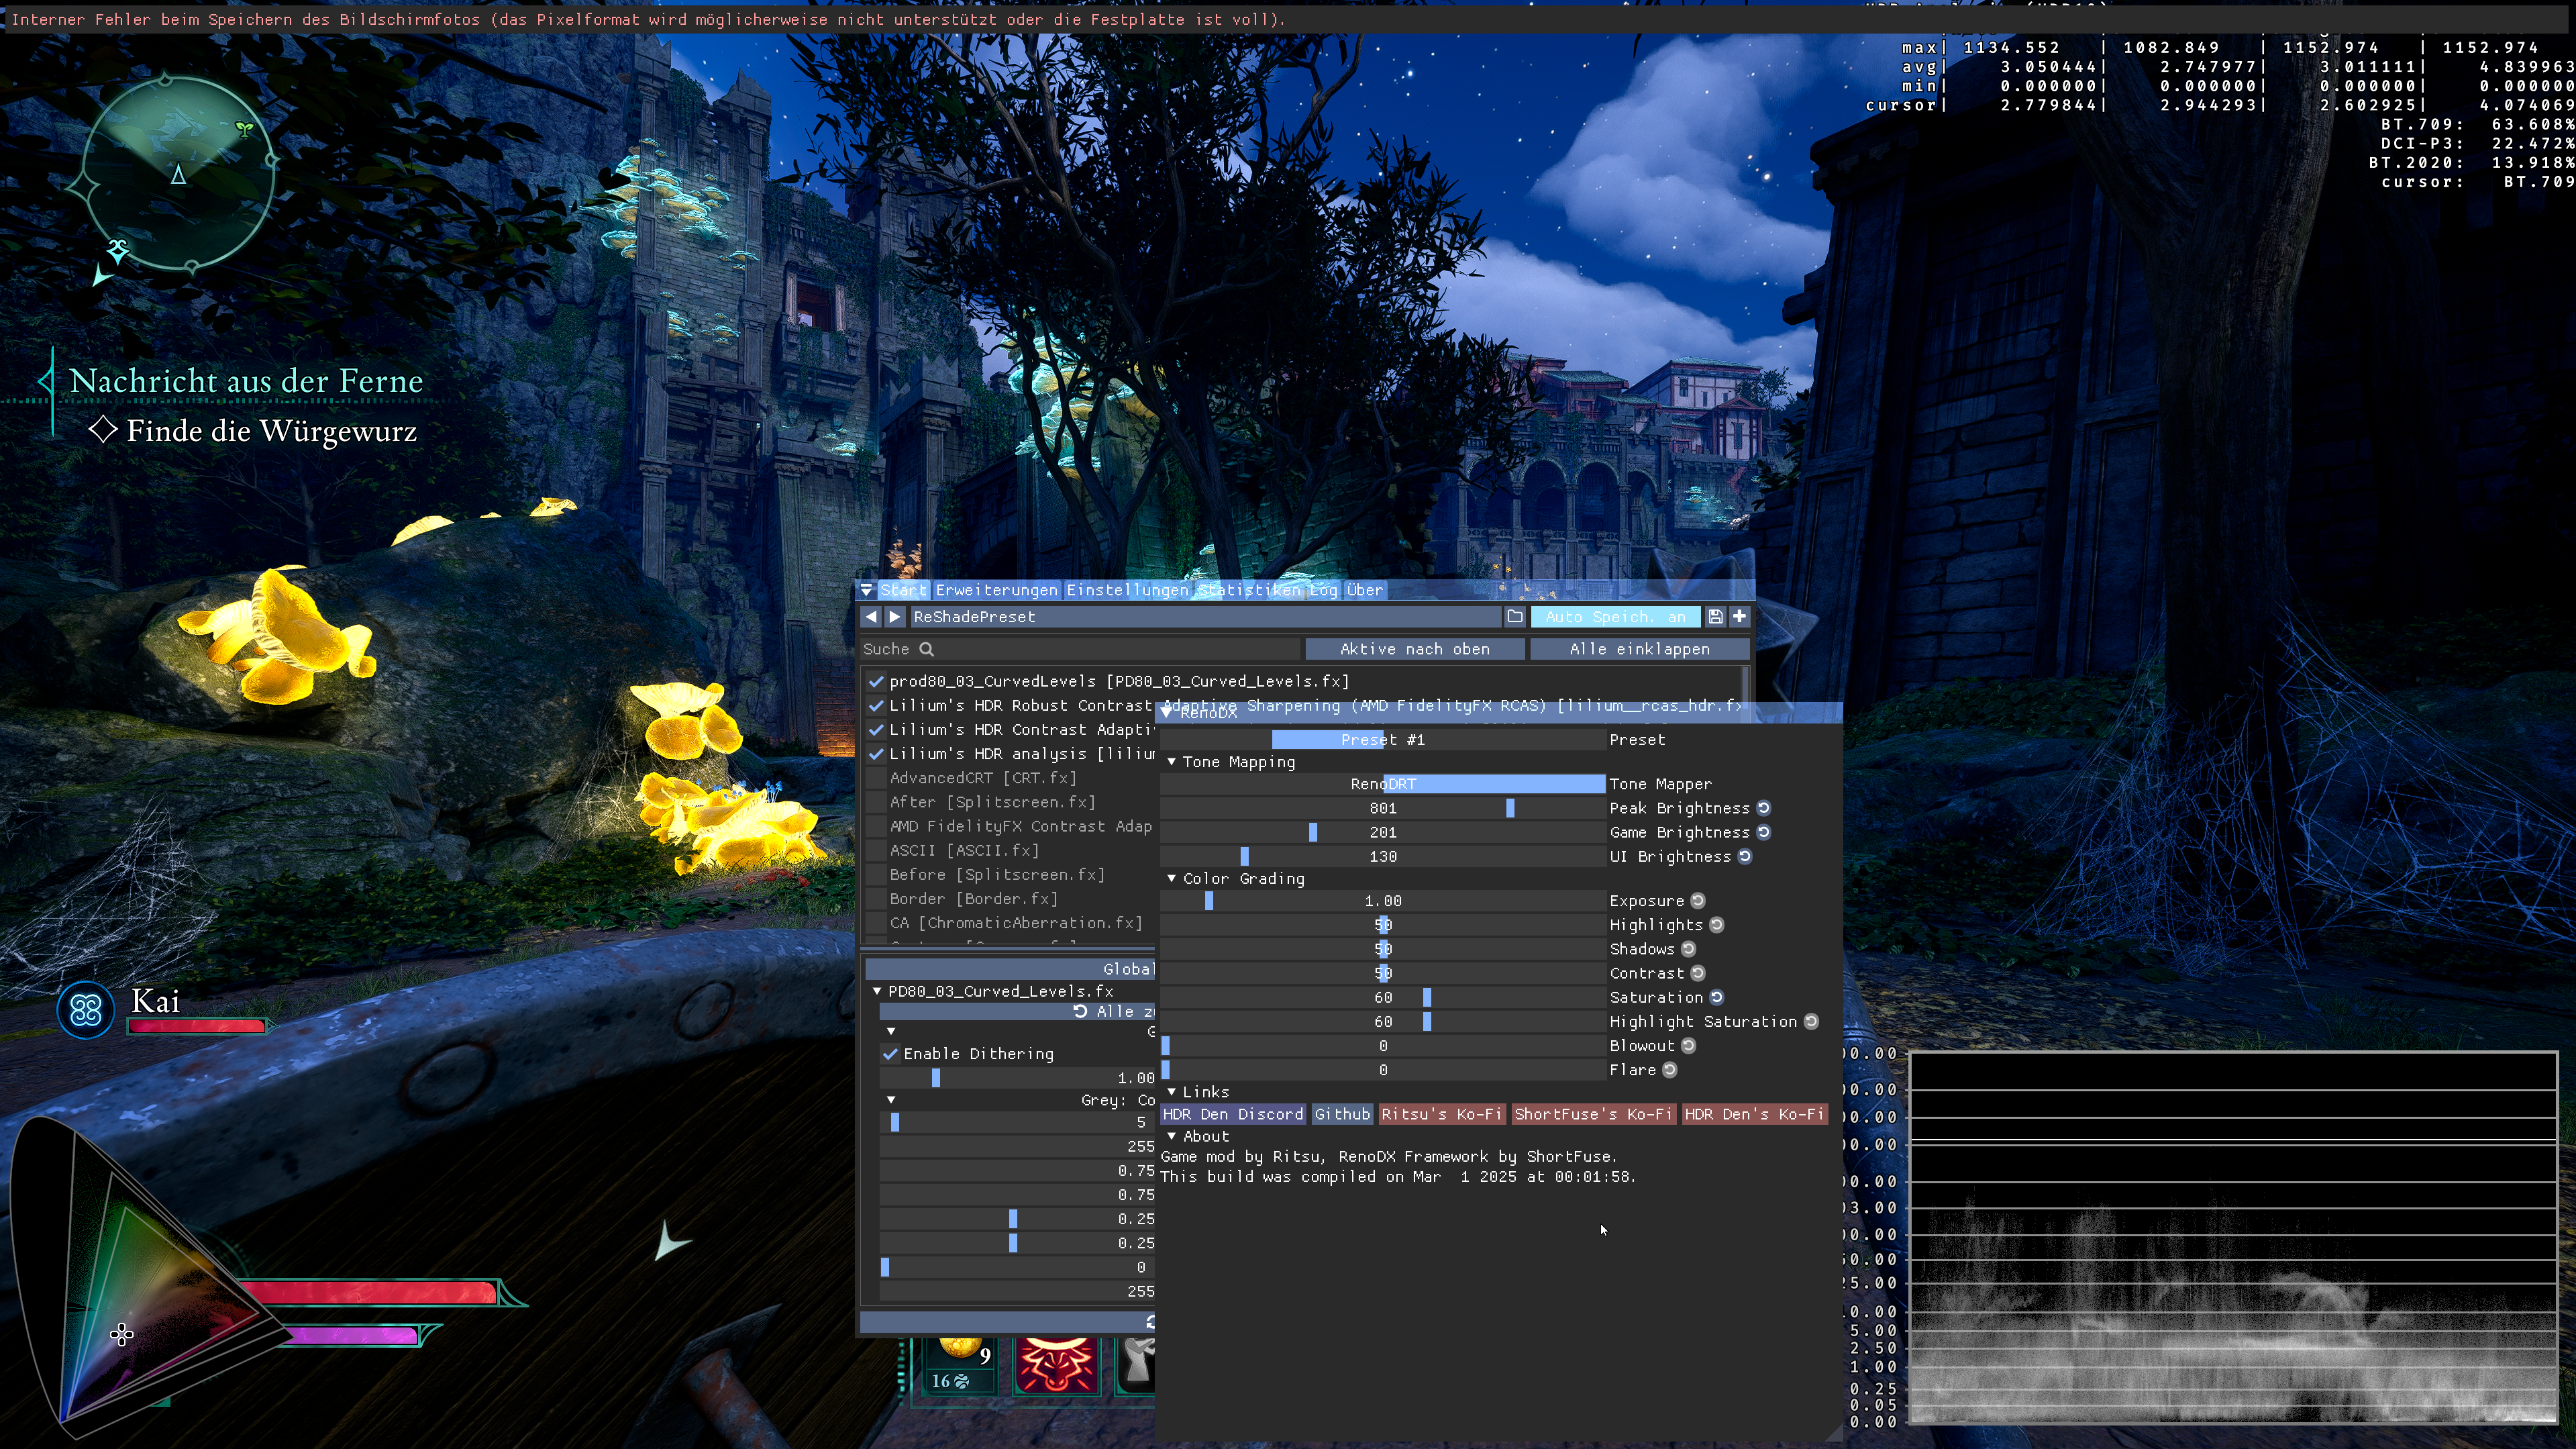Image resolution: width=2576 pixels, height=1449 pixels.
Task: Reset Blowout using its reset icon
Action: tap(1689, 1045)
